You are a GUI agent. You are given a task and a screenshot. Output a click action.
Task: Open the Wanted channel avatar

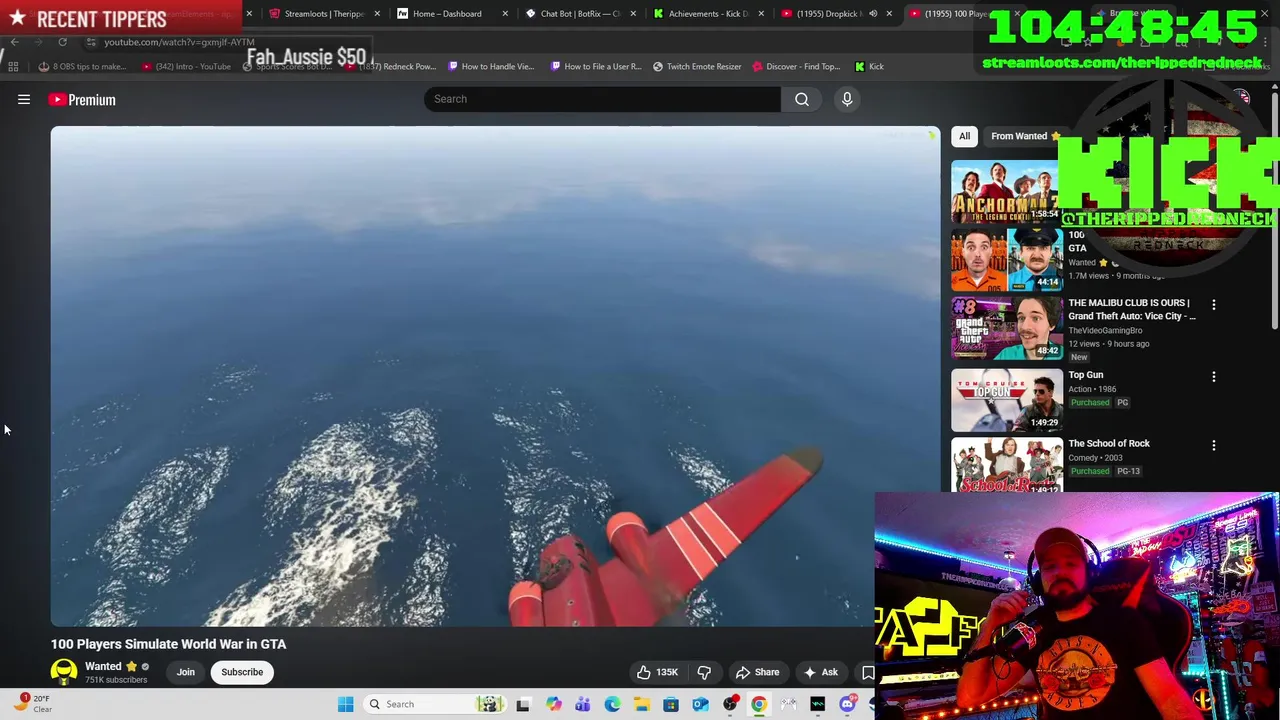(x=64, y=672)
